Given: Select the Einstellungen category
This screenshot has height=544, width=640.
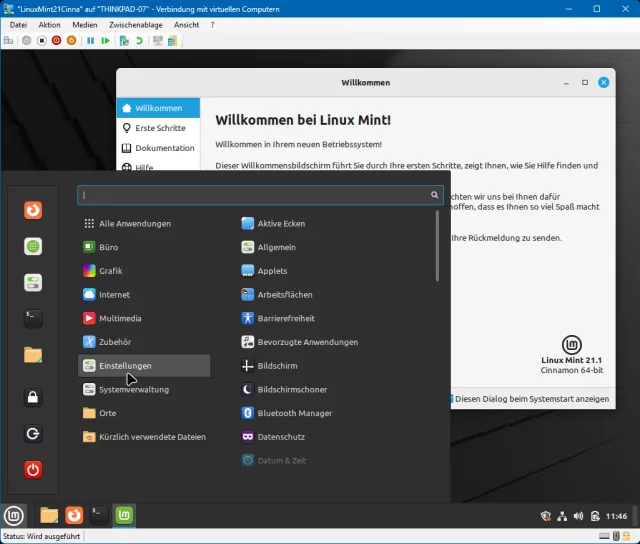Looking at the screenshot, I should click(144, 366).
